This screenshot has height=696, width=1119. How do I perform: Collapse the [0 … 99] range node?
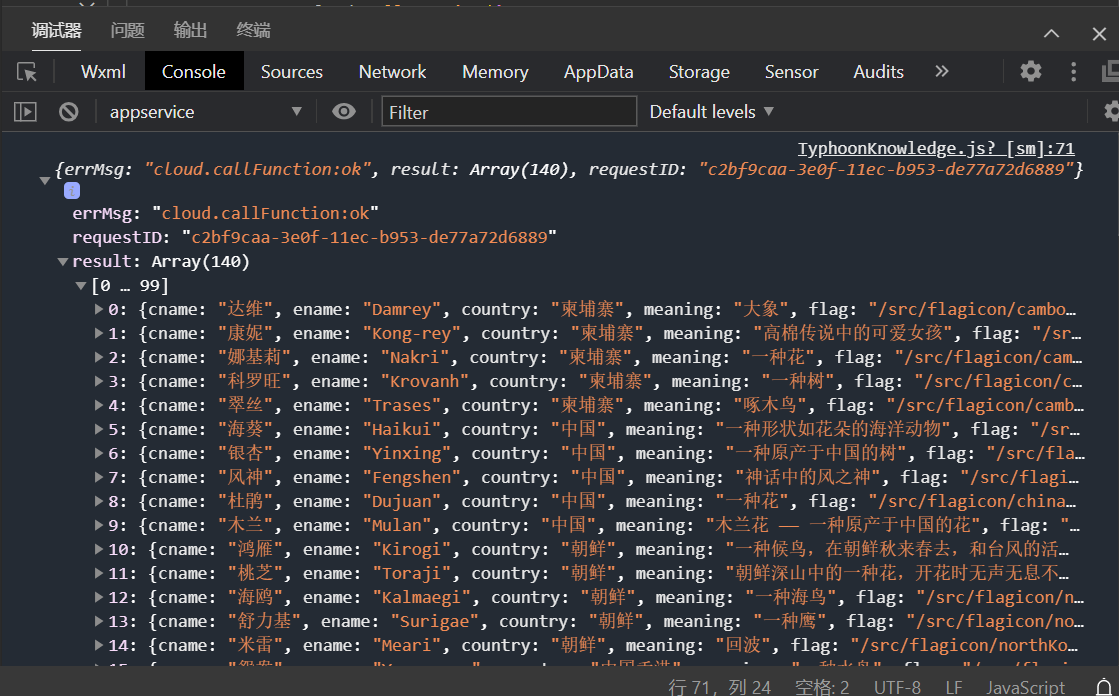point(81,286)
